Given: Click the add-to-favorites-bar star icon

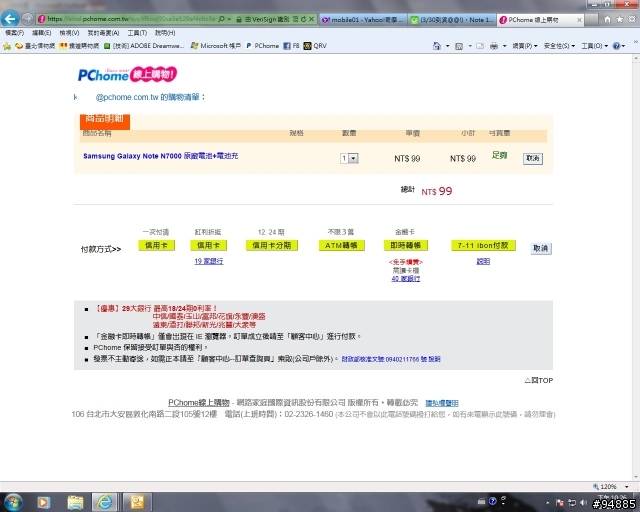Looking at the screenshot, I should point(7,46).
